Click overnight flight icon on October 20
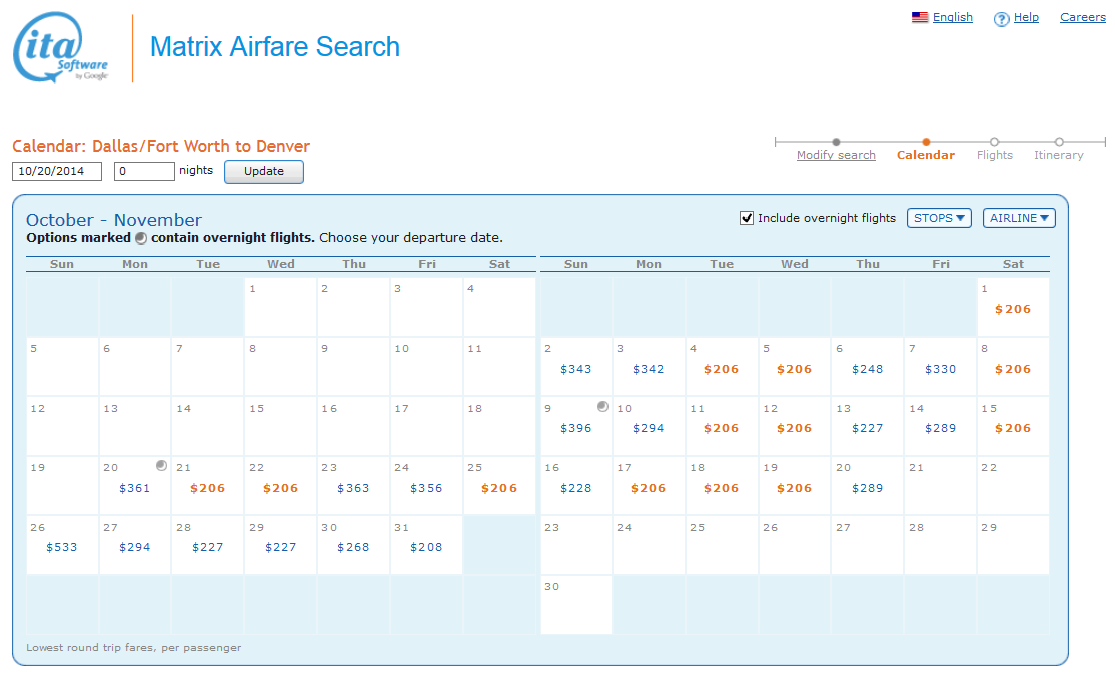Viewport: 1115px width, 676px height. tap(161, 466)
